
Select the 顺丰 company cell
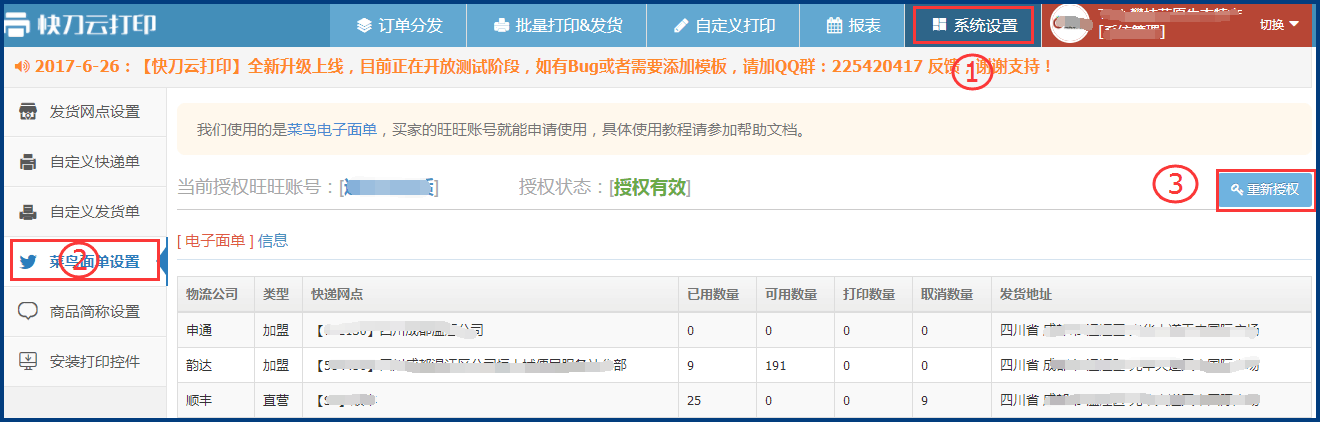(x=199, y=399)
